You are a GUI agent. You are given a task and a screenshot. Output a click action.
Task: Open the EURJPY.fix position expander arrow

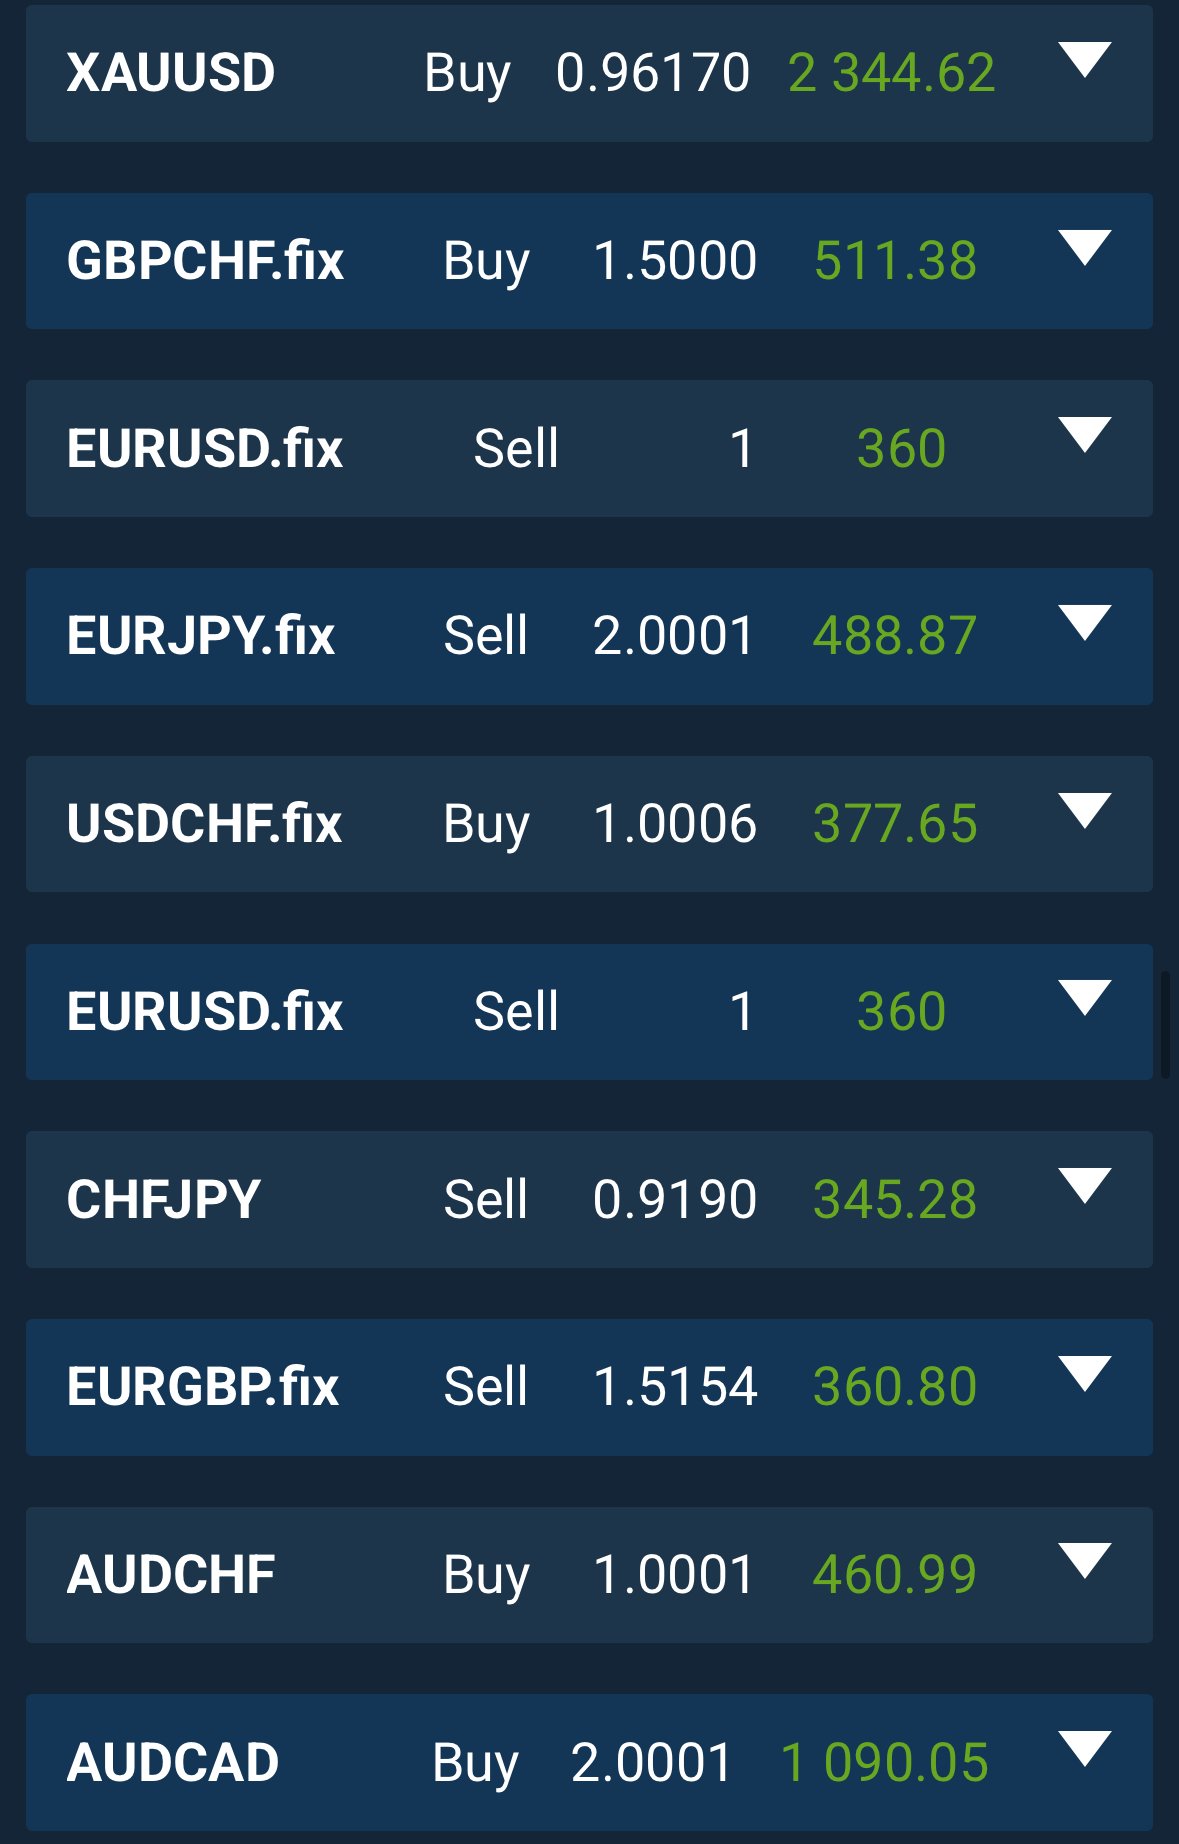tap(1084, 623)
